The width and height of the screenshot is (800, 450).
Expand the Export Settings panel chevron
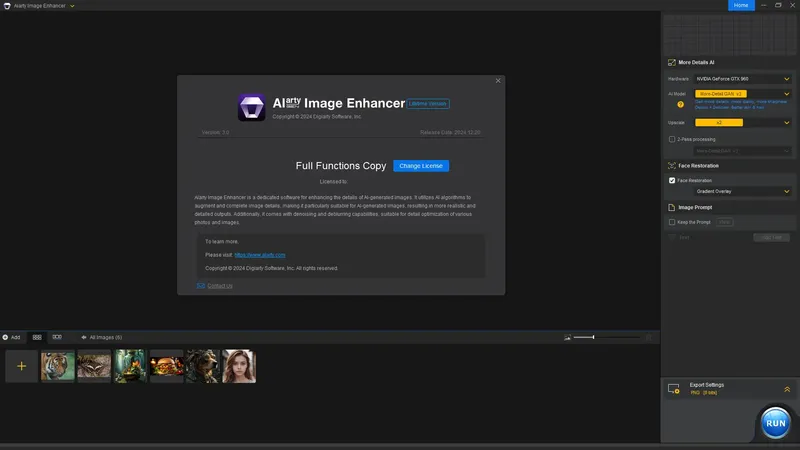coord(787,389)
